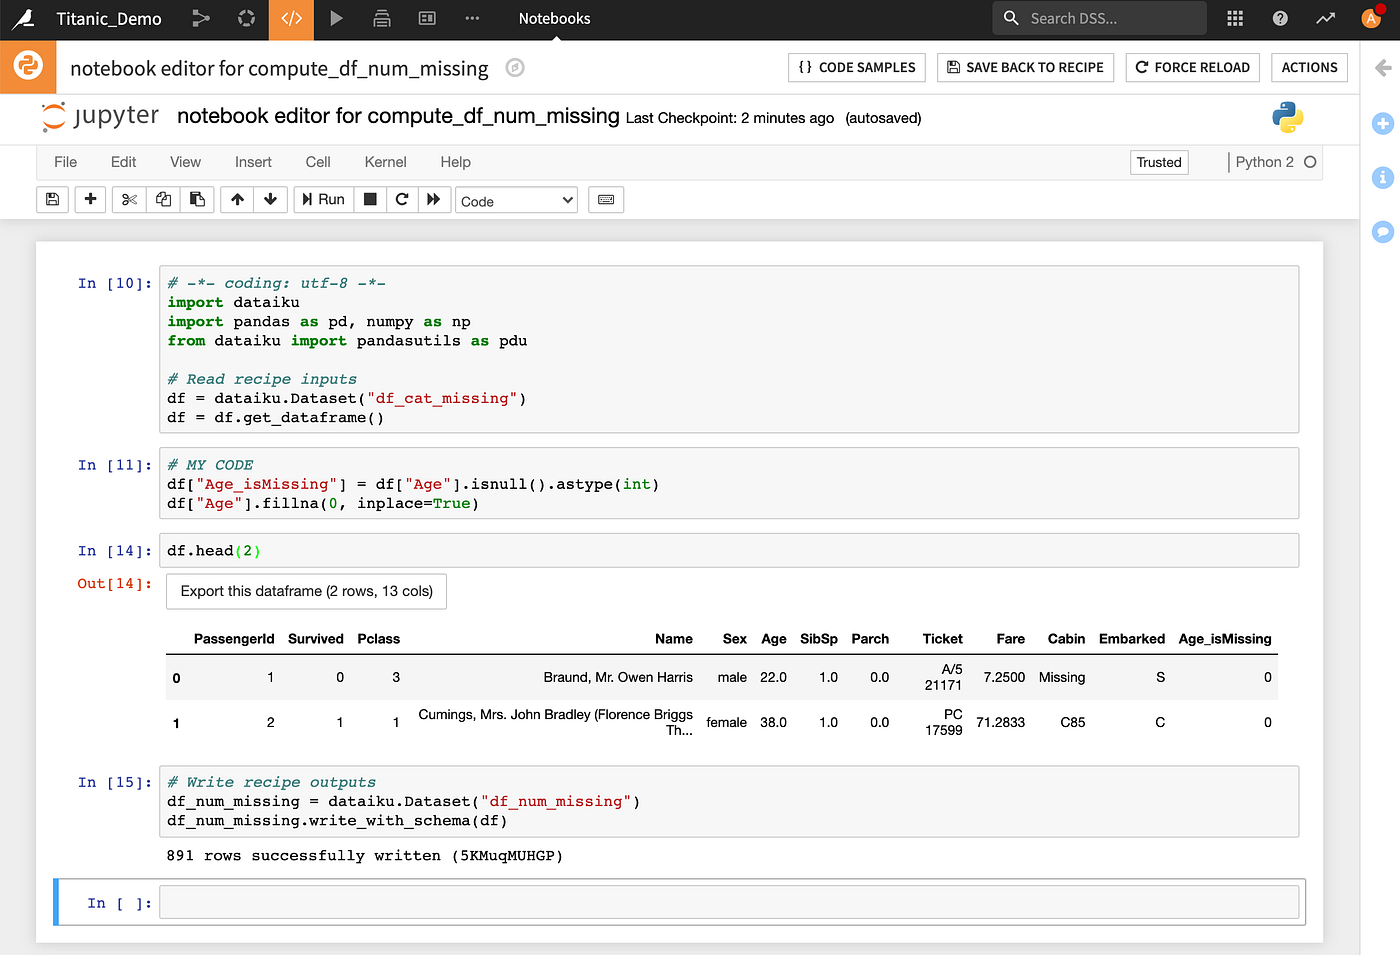Export this dataframe of 2 rows
The height and width of the screenshot is (955, 1400).
tap(305, 591)
